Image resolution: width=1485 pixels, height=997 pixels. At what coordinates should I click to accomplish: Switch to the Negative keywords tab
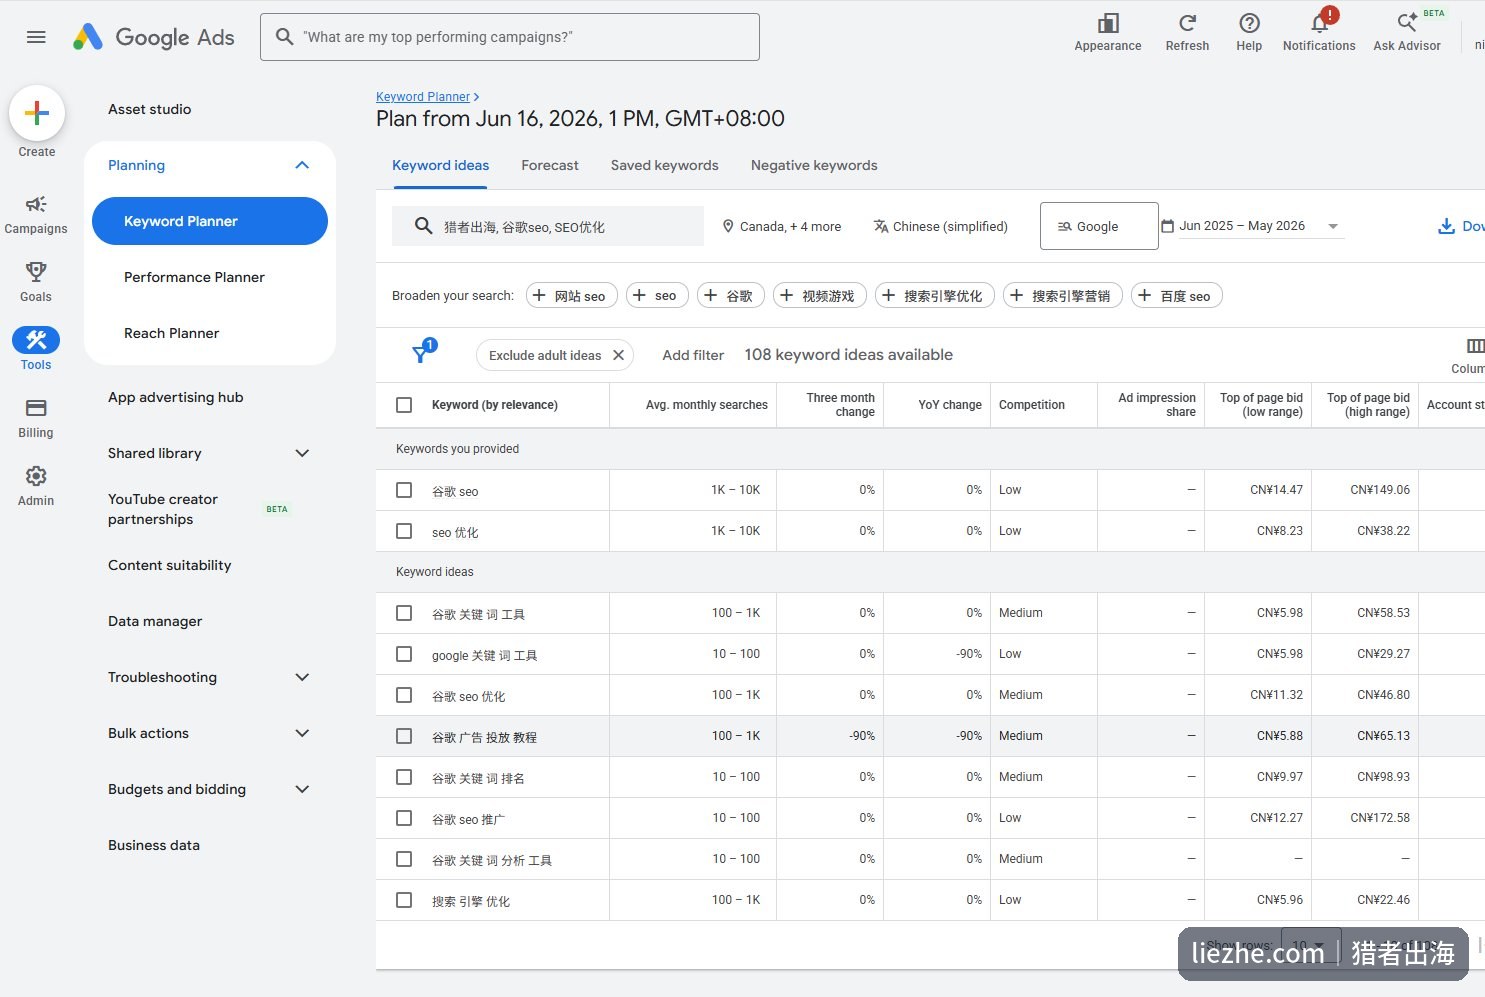coord(814,165)
